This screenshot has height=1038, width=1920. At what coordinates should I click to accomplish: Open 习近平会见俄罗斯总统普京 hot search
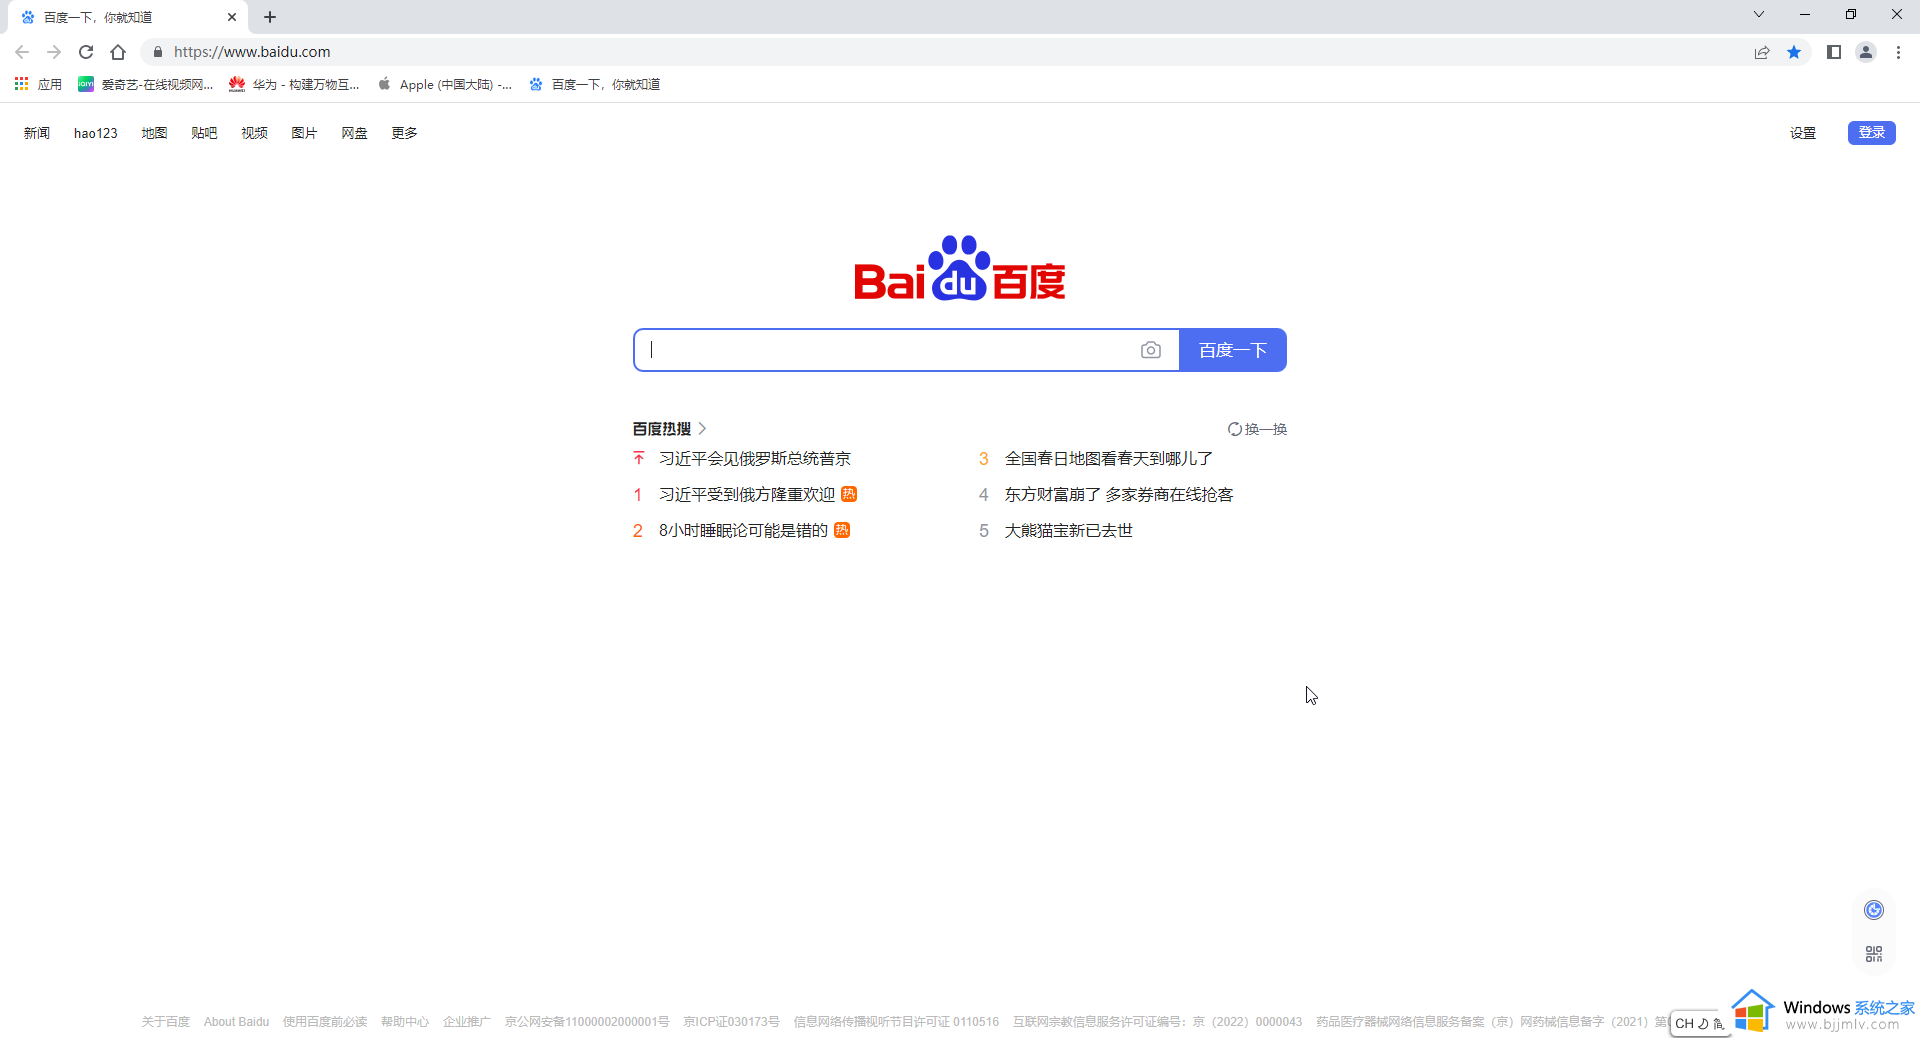click(x=755, y=458)
